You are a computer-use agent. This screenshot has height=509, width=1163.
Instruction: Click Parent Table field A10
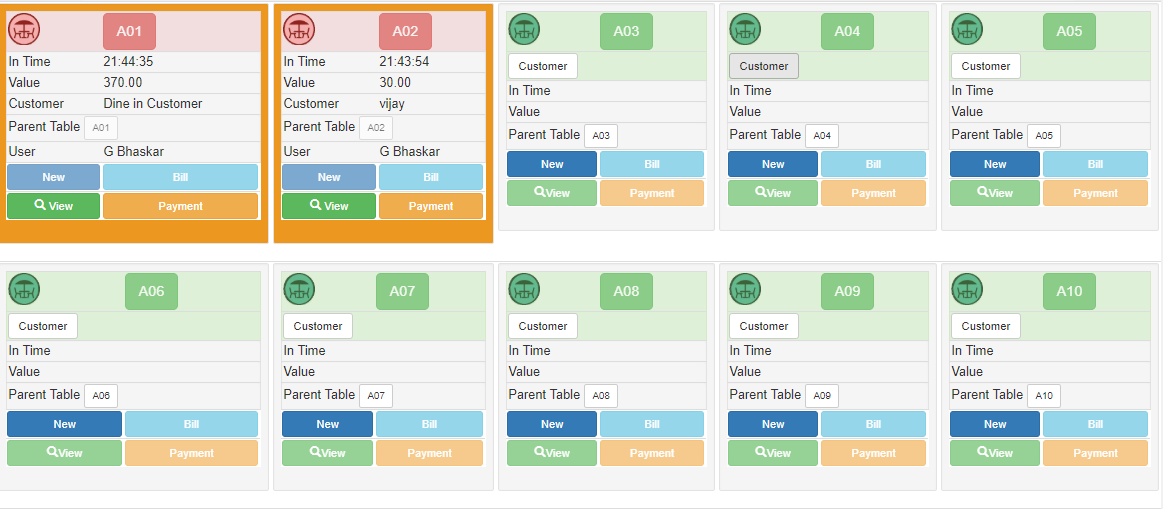(1044, 396)
